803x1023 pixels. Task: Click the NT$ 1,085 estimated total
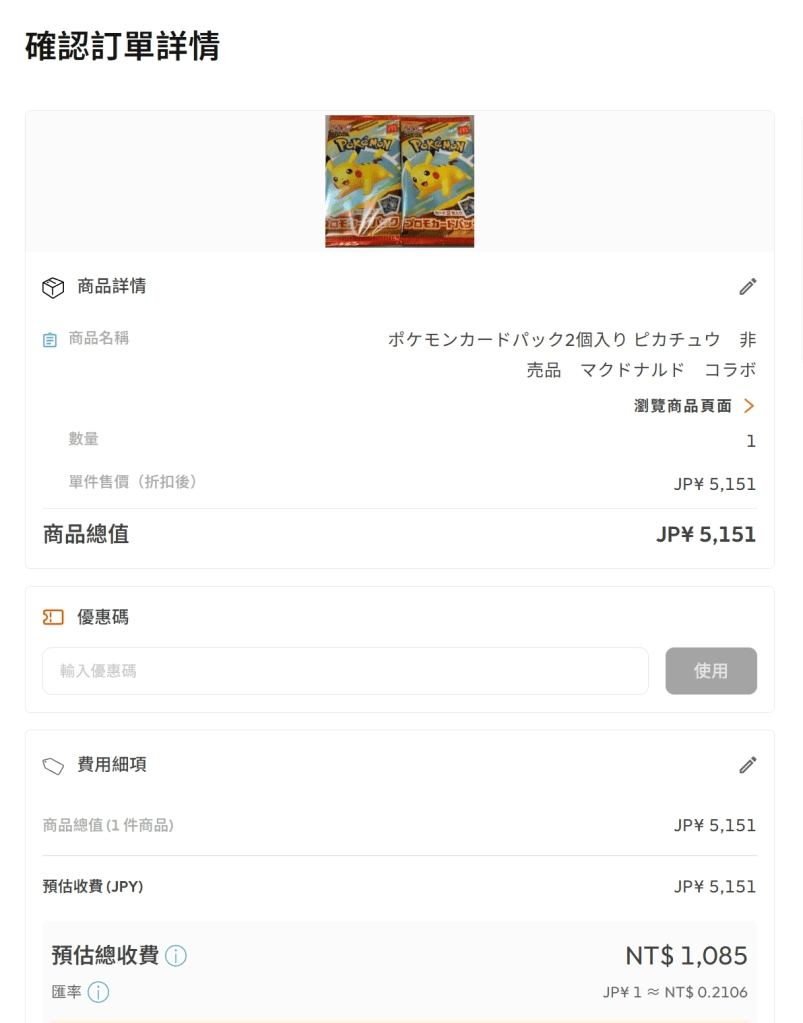click(686, 956)
